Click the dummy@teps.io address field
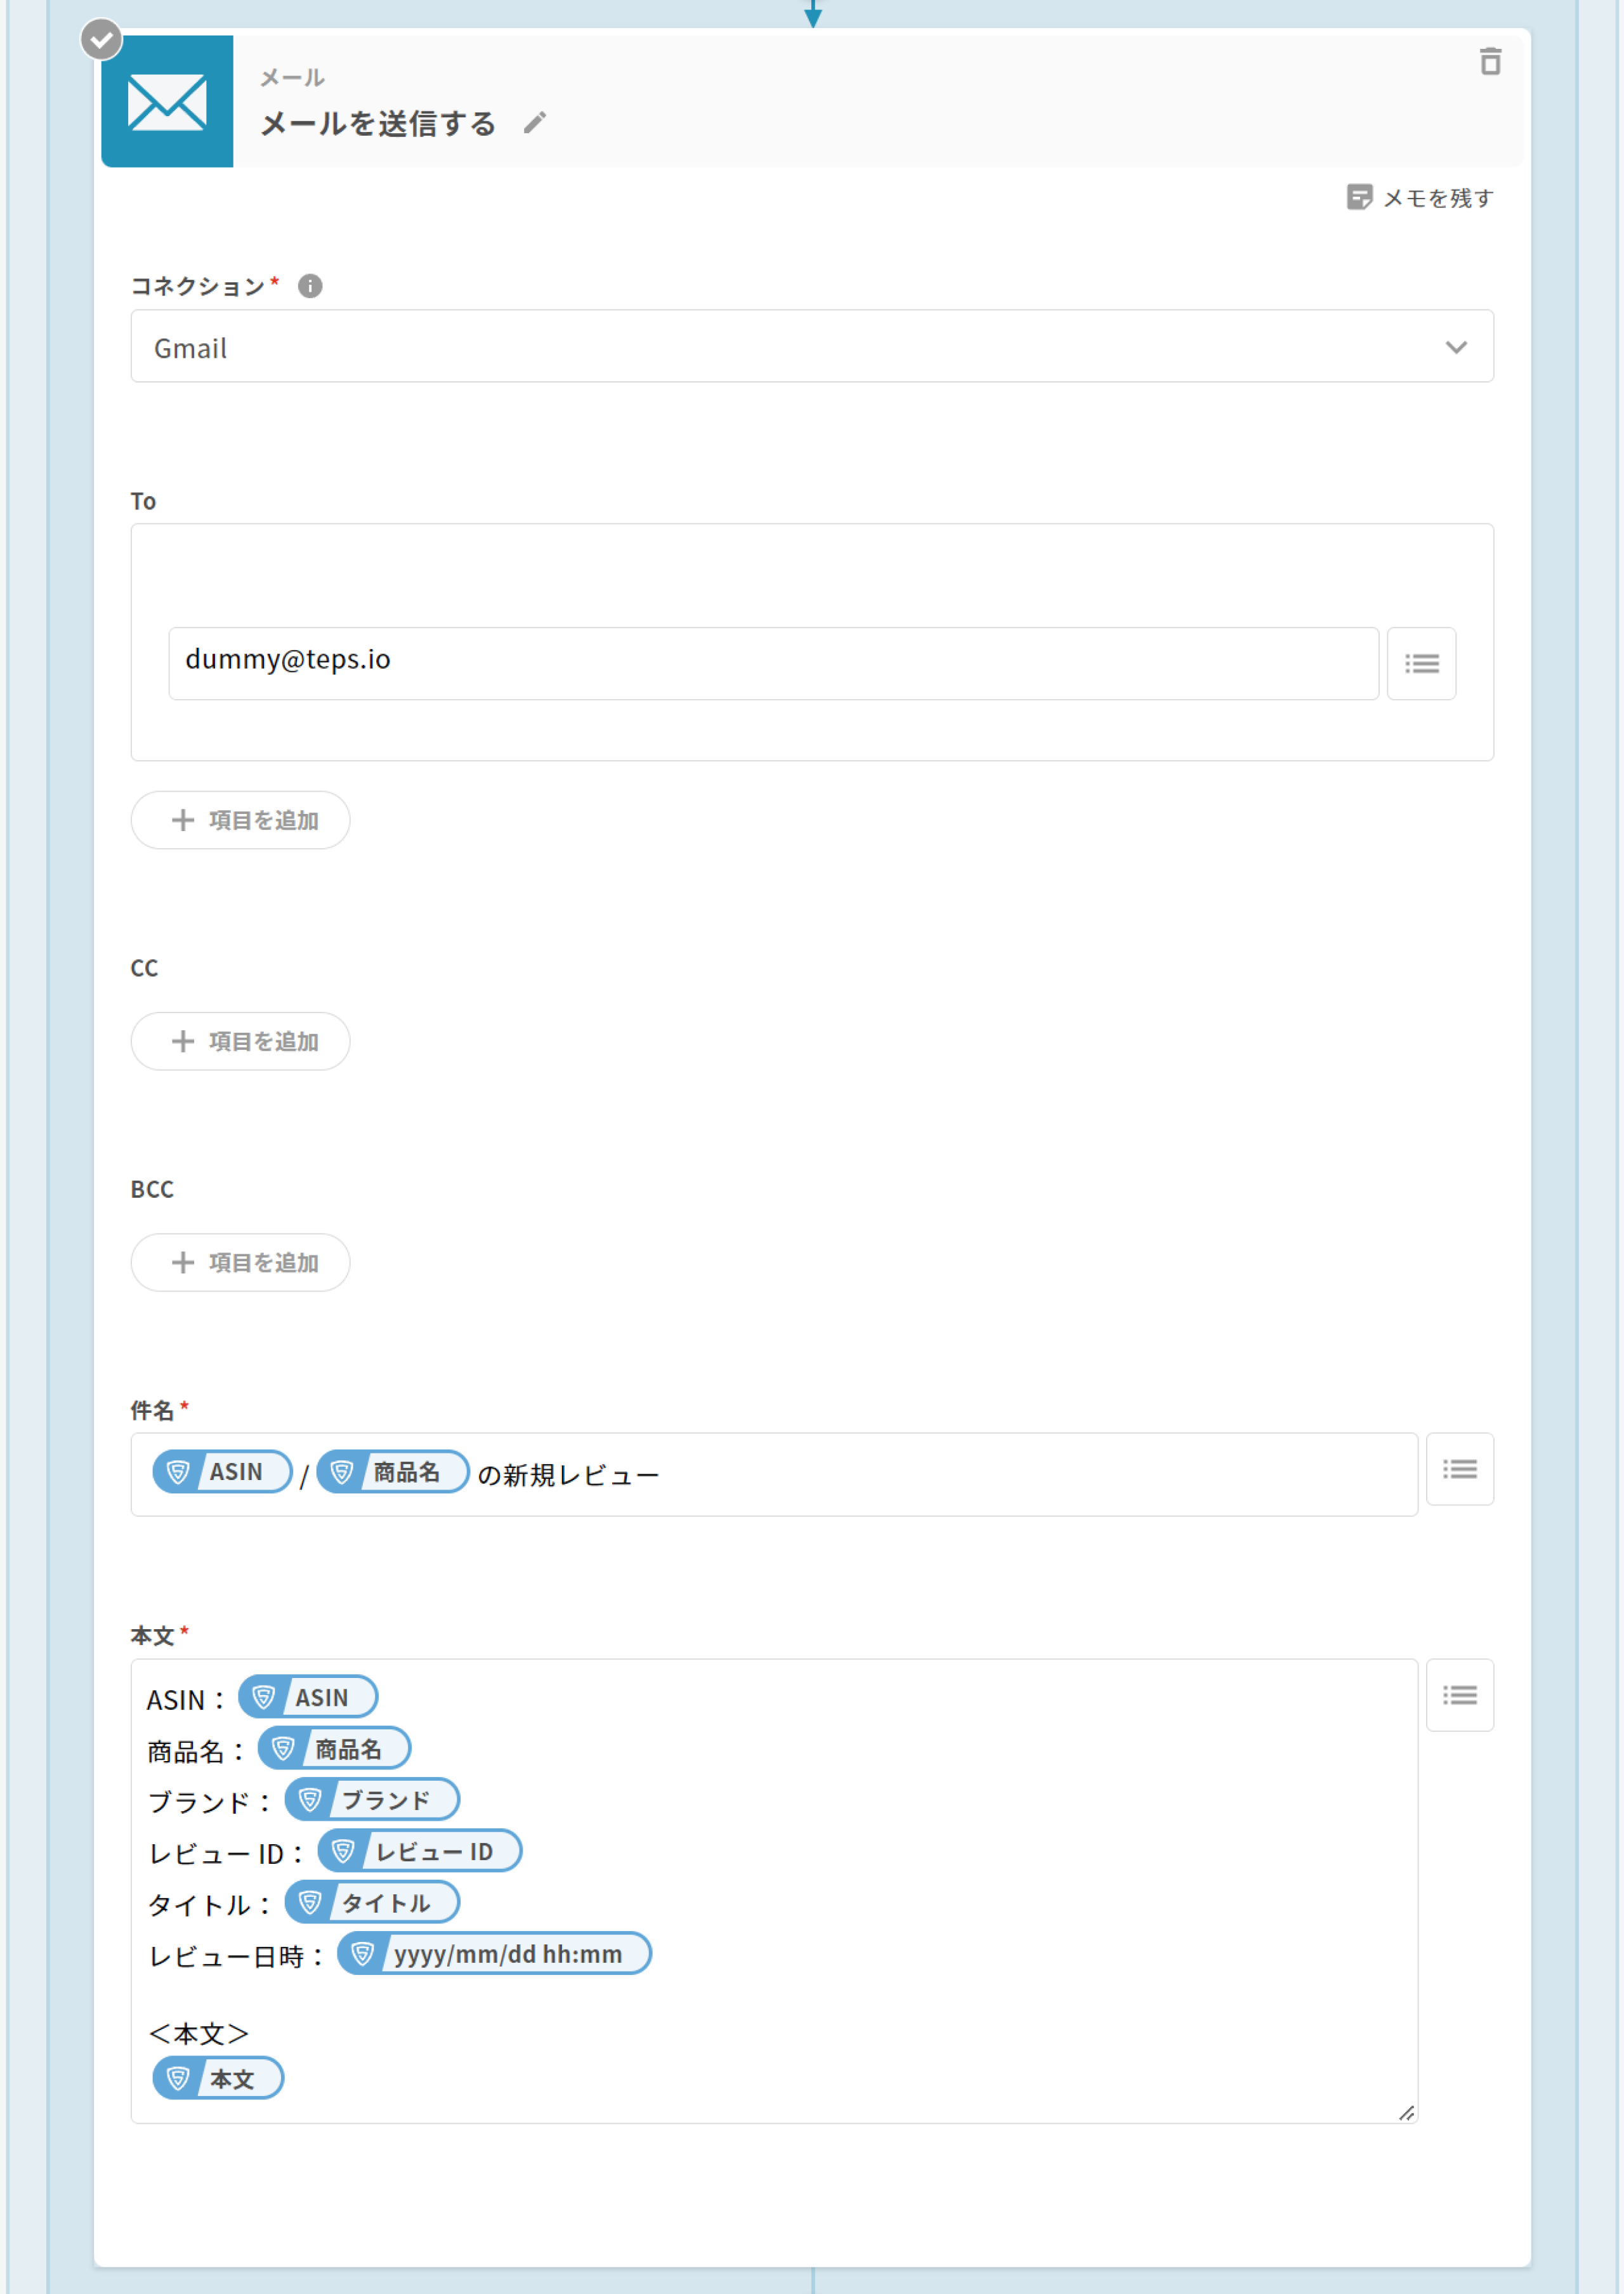The image size is (1624, 2294). coord(772,663)
